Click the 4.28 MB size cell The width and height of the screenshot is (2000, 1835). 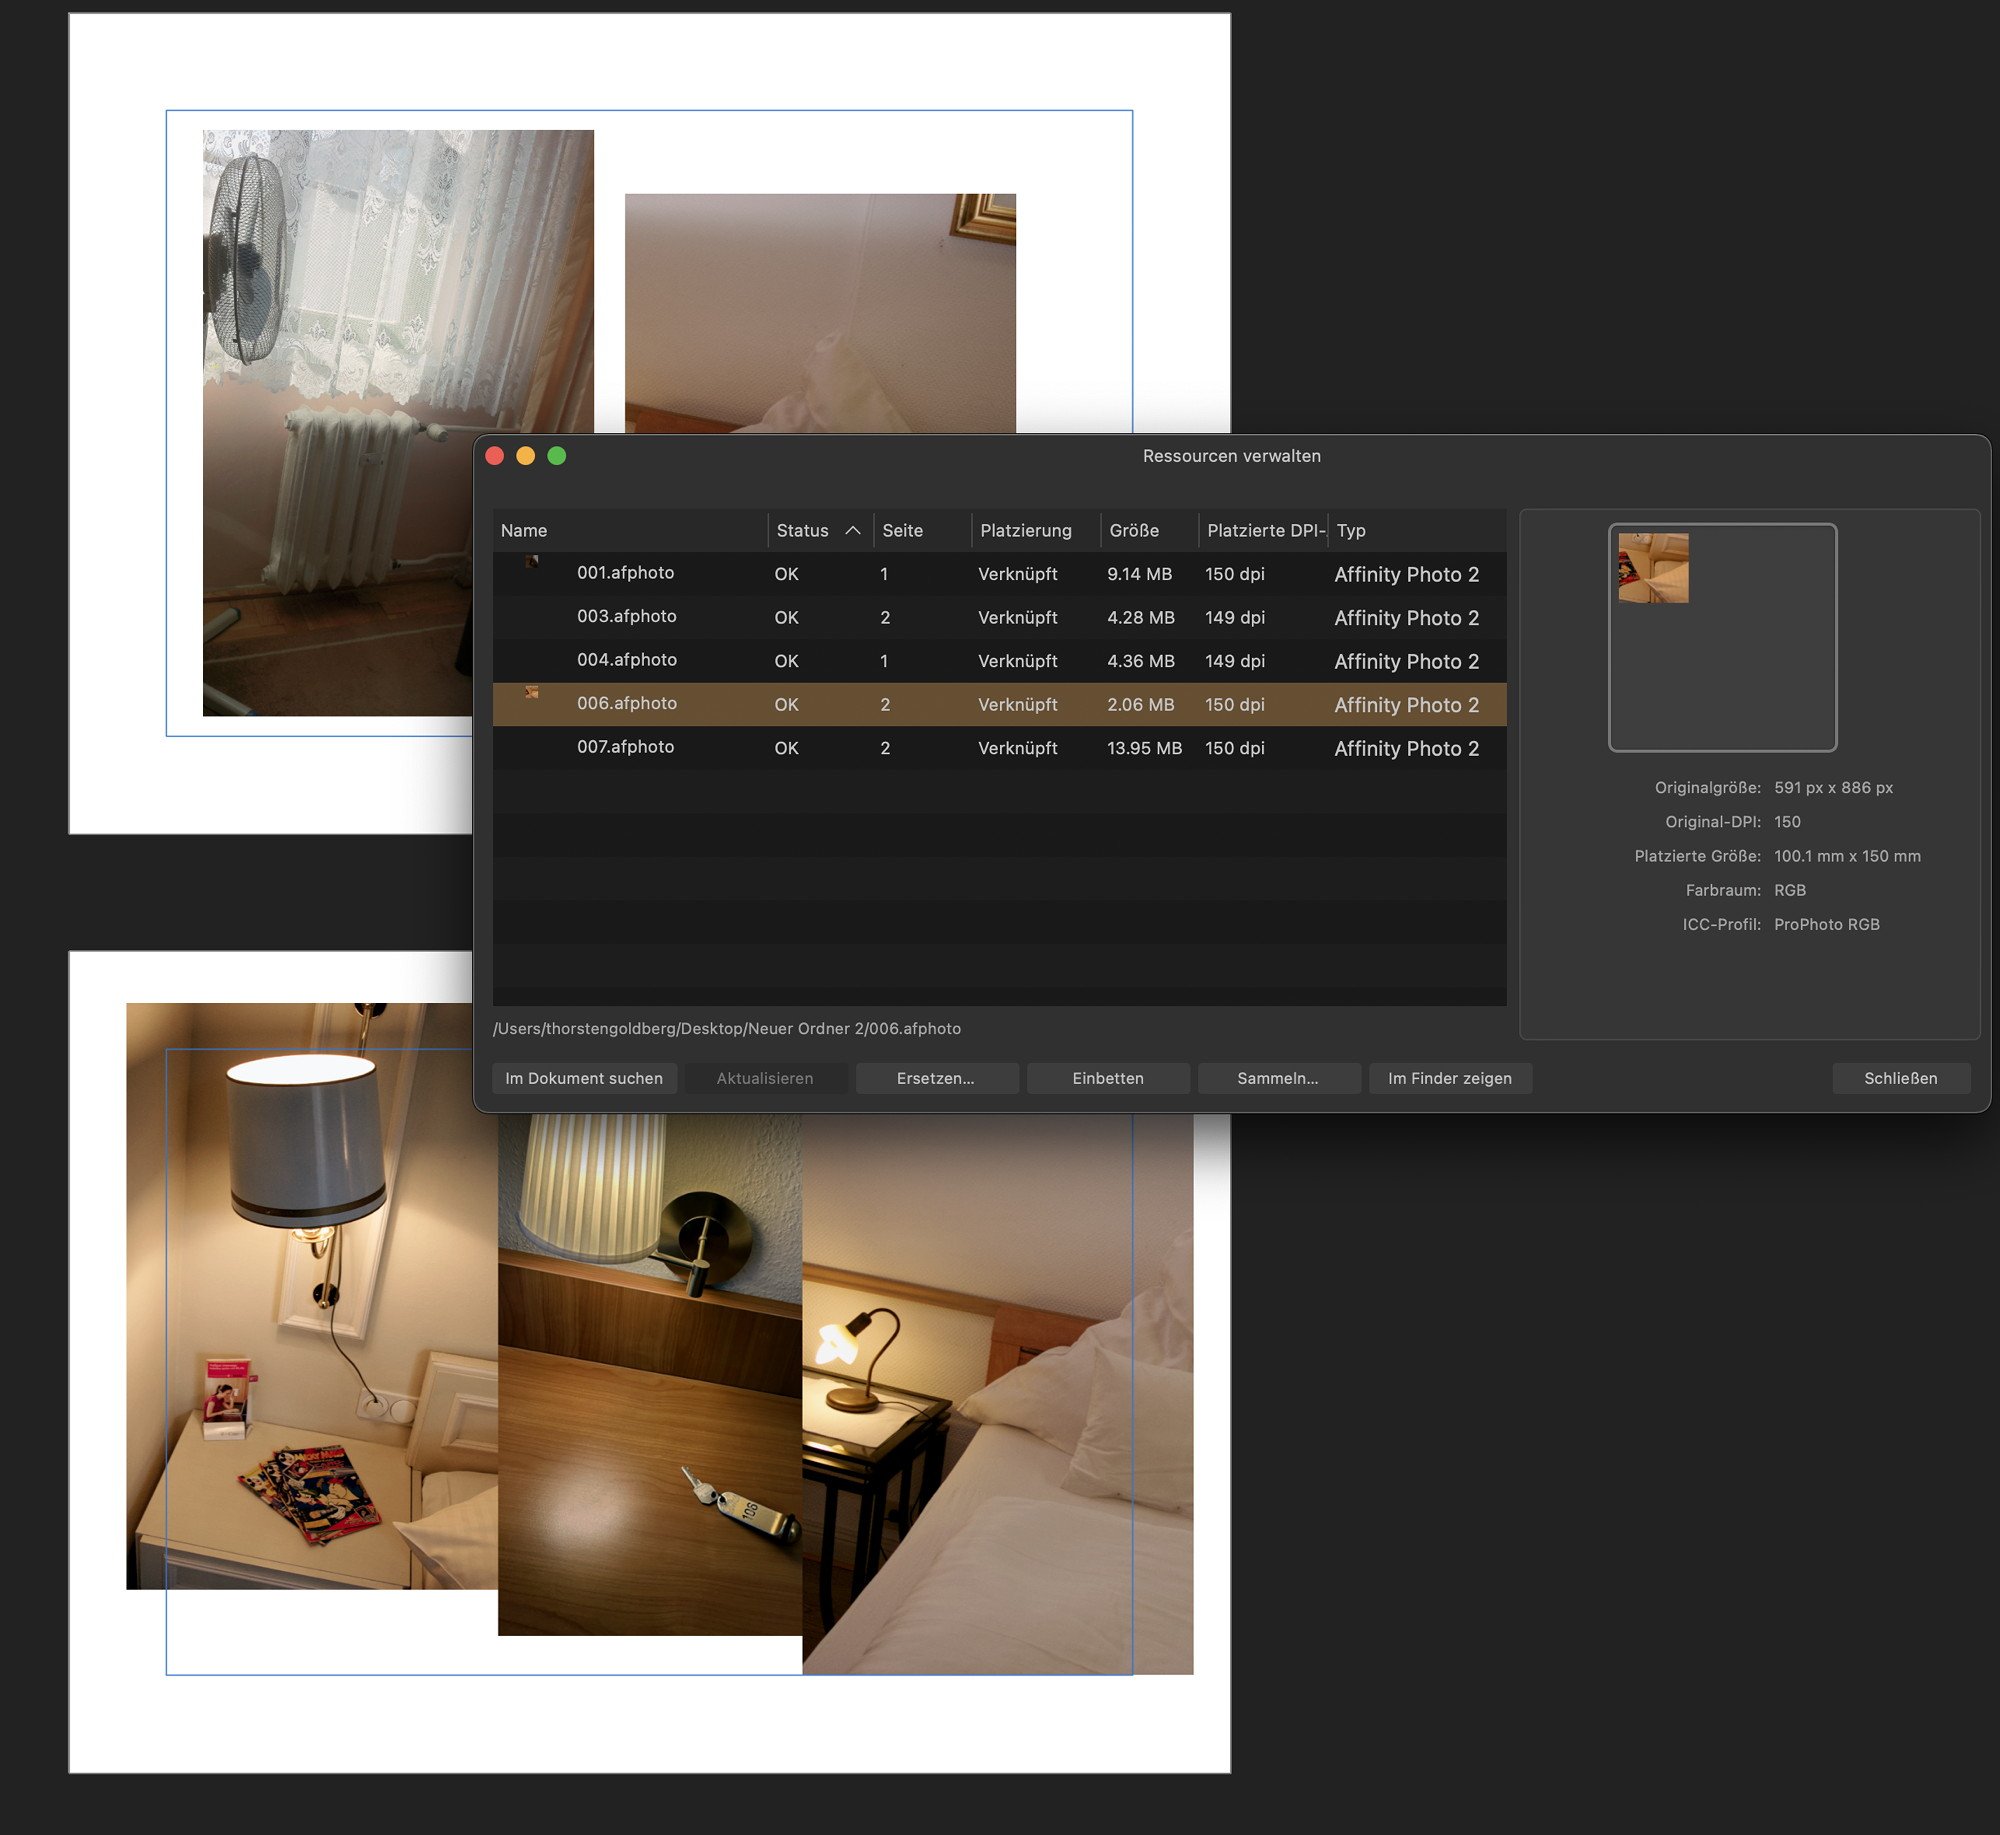click(x=1140, y=617)
